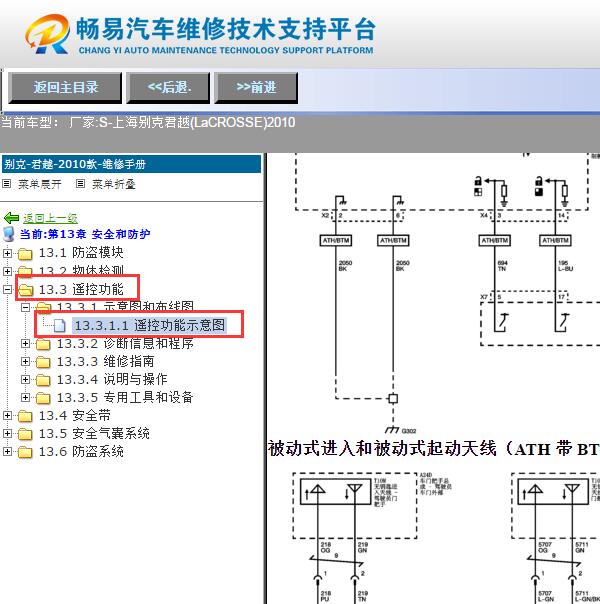Screen dimensions: 600x604
Task: Click the 返回上一级 link
Action: tap(50, 218)
